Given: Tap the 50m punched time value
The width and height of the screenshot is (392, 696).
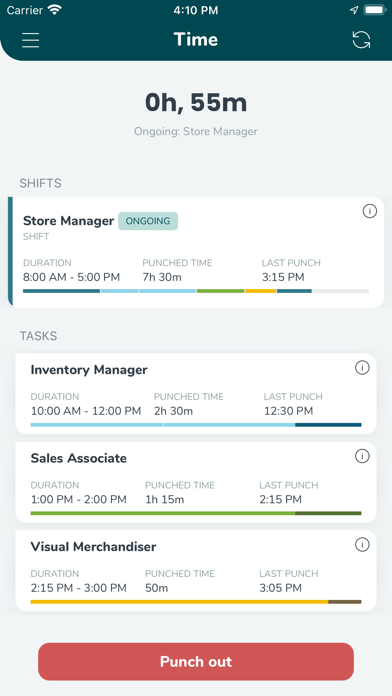Looking at the screenshot, I should 157,588.
